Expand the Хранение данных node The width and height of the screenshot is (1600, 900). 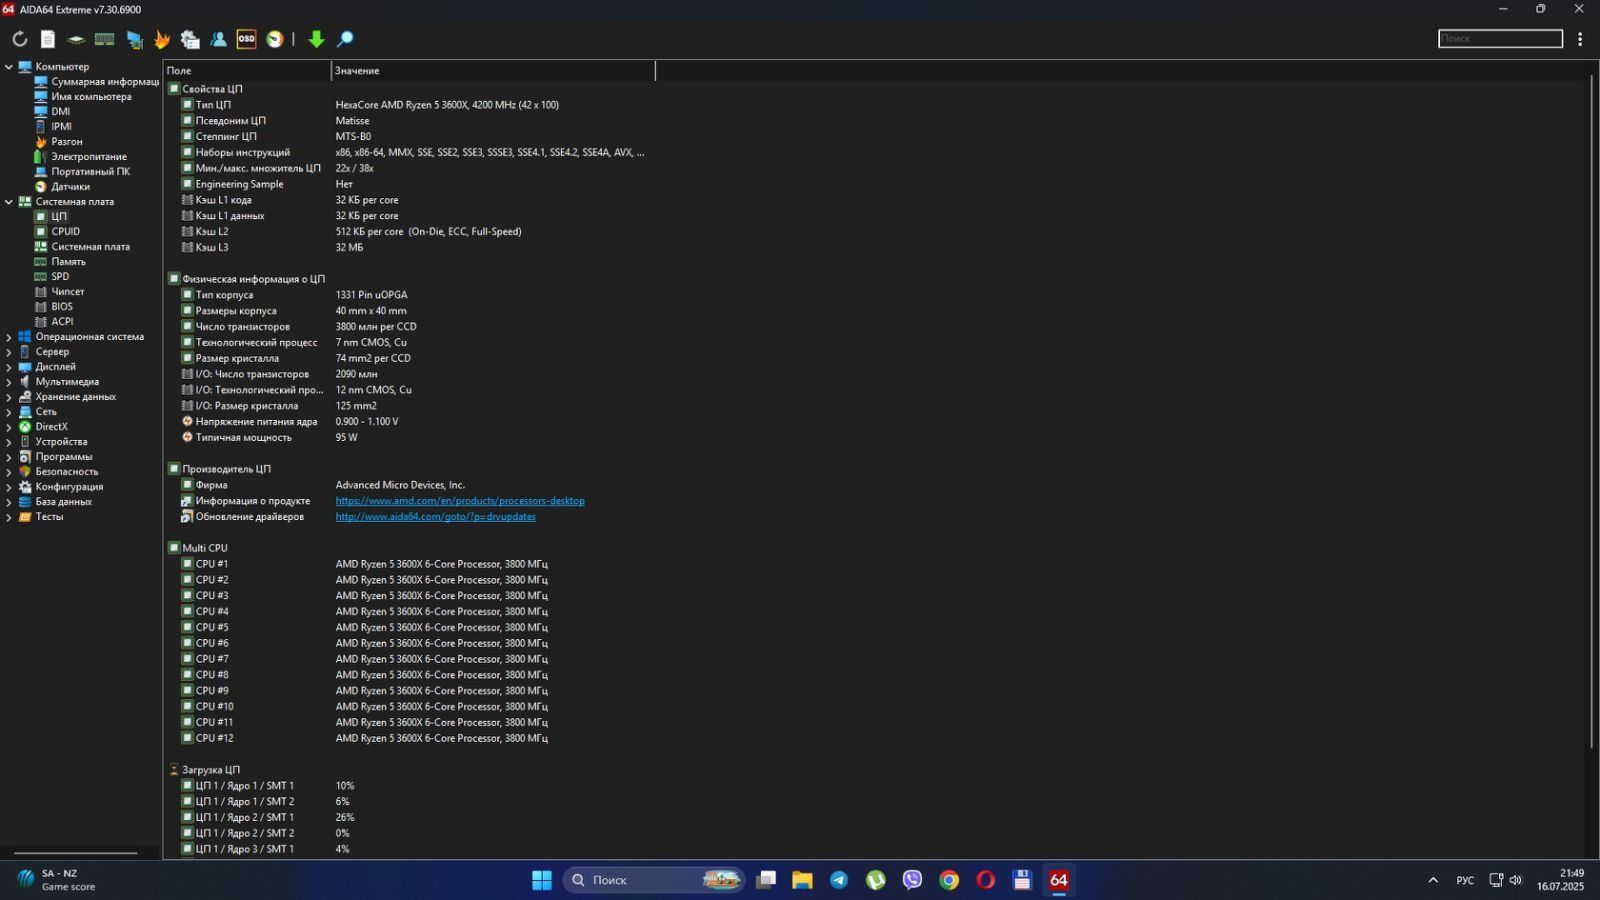(x=9, y=397)
